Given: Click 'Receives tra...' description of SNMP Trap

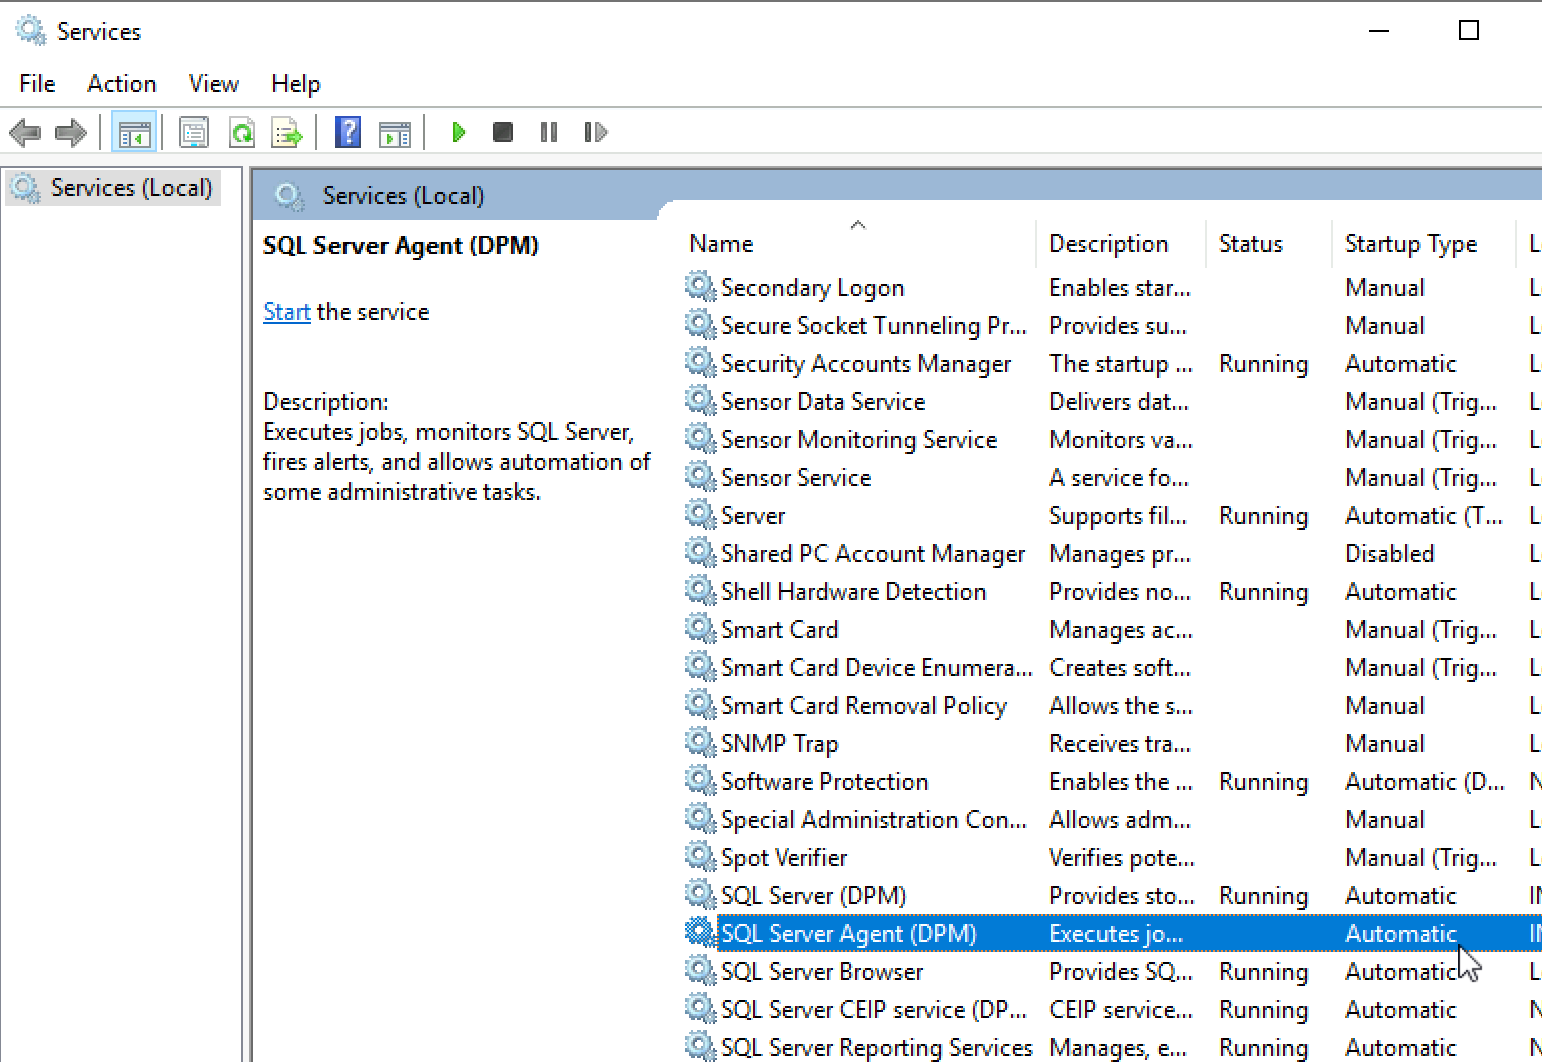Looking at the screenshot, I should pyautogui.click(x=1120, y=744).
